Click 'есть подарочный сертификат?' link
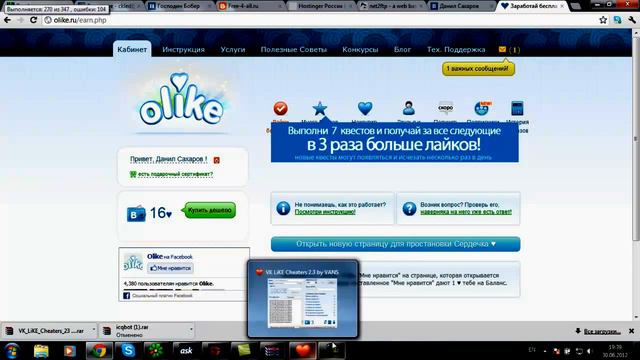Viewport: 640px width, 360px height. pyautogui.click(x=175, y=174)
